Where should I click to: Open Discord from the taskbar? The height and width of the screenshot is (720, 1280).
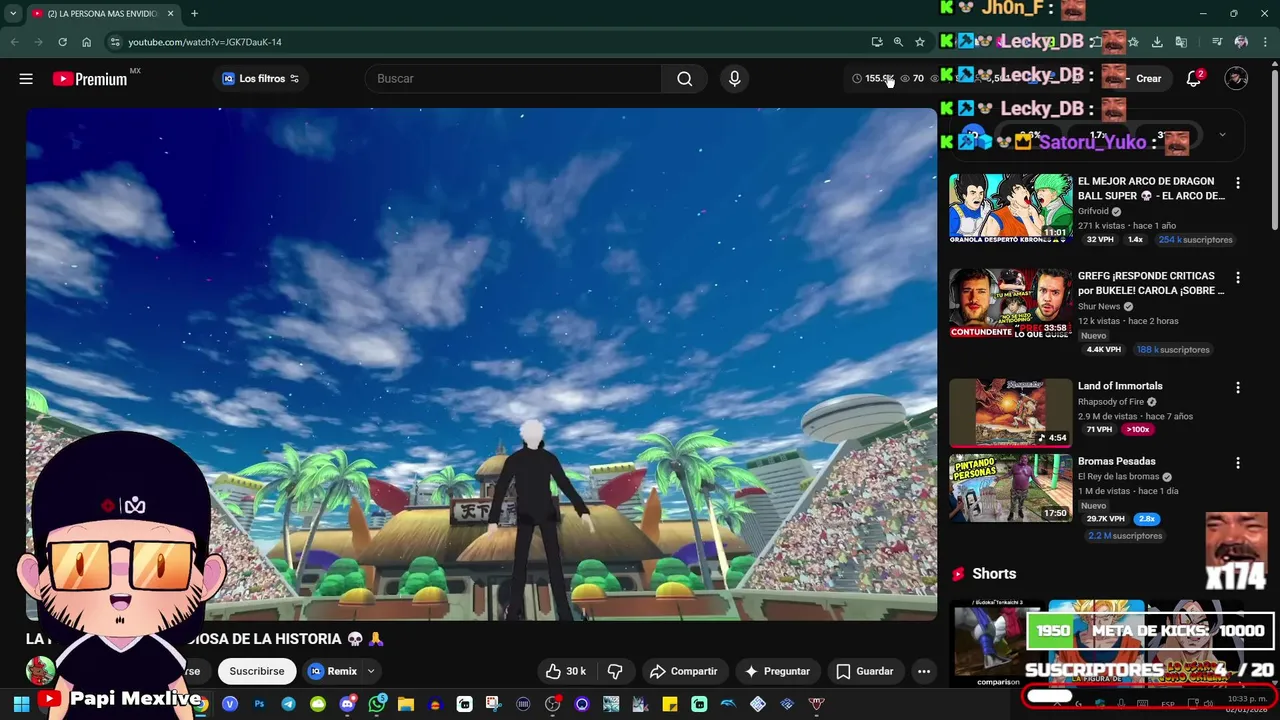347,704
